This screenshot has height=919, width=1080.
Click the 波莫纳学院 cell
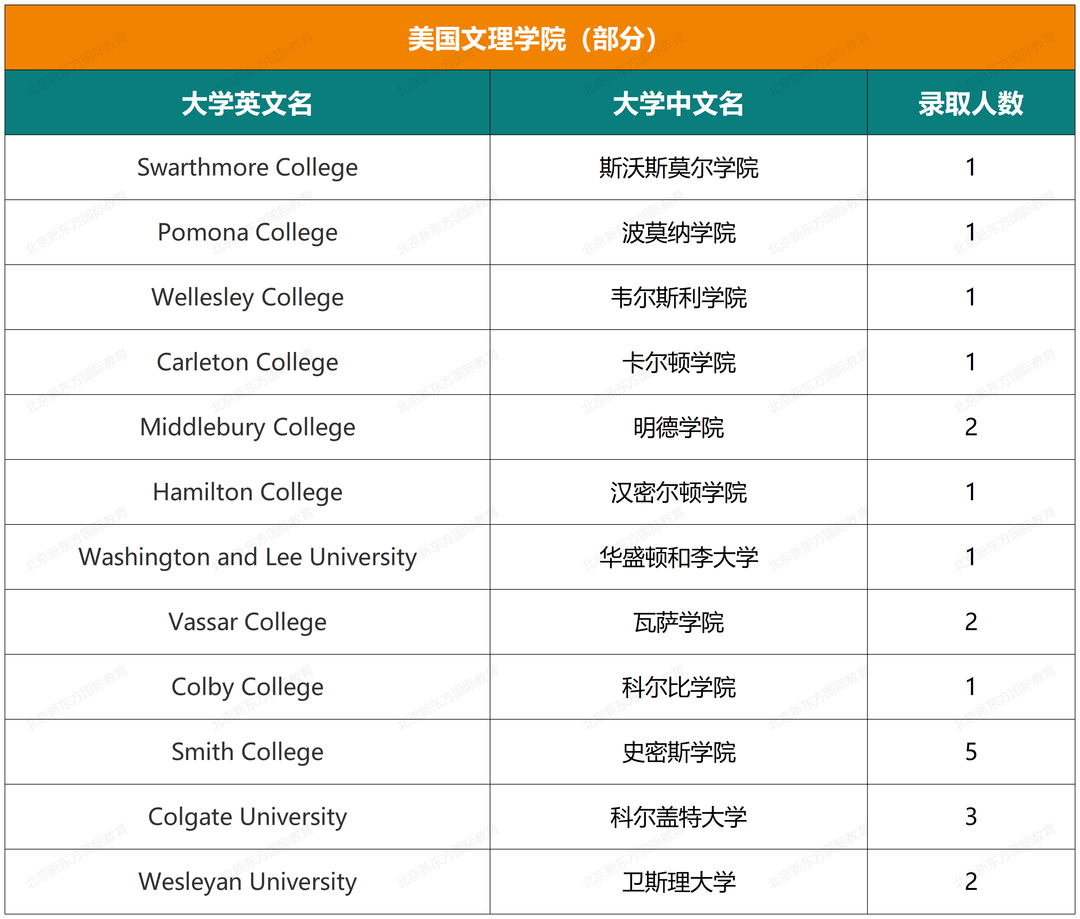[x=678, y=232]
